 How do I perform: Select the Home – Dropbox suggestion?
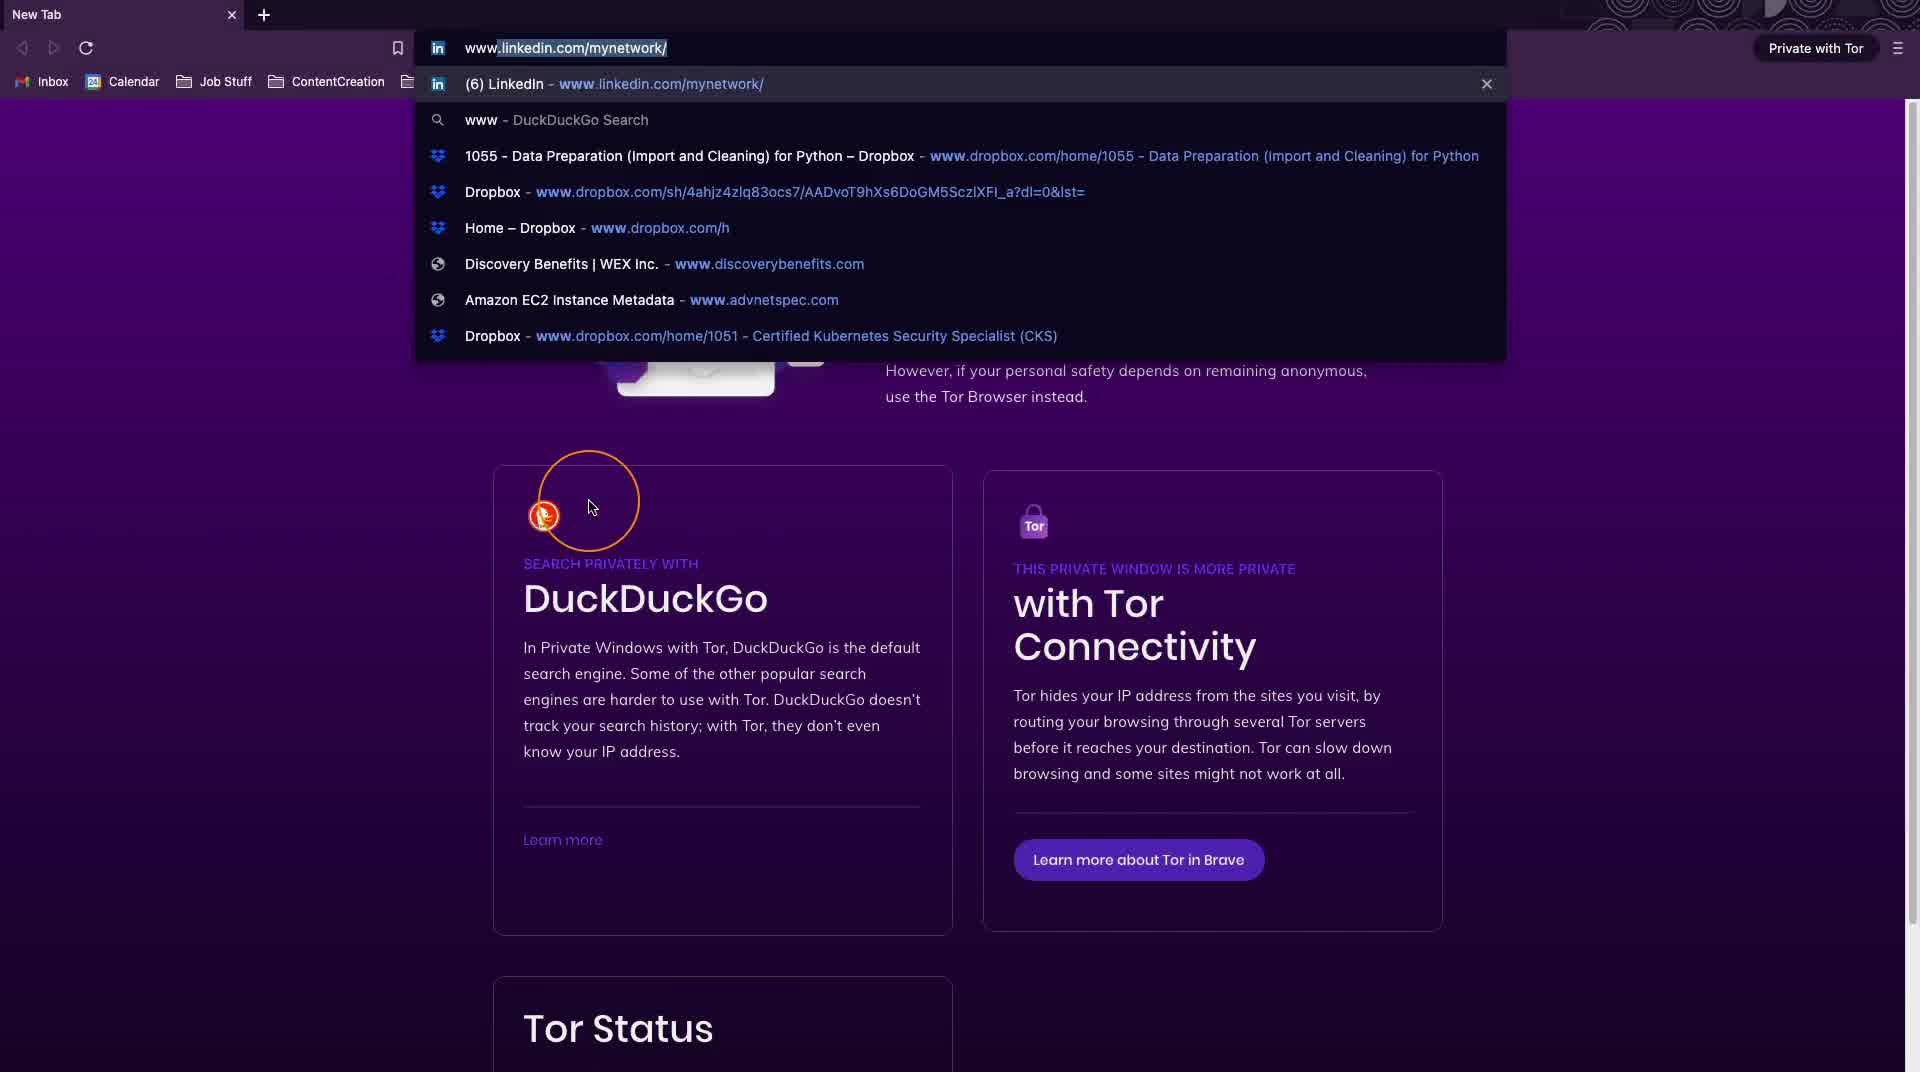[x=960, y=228]
